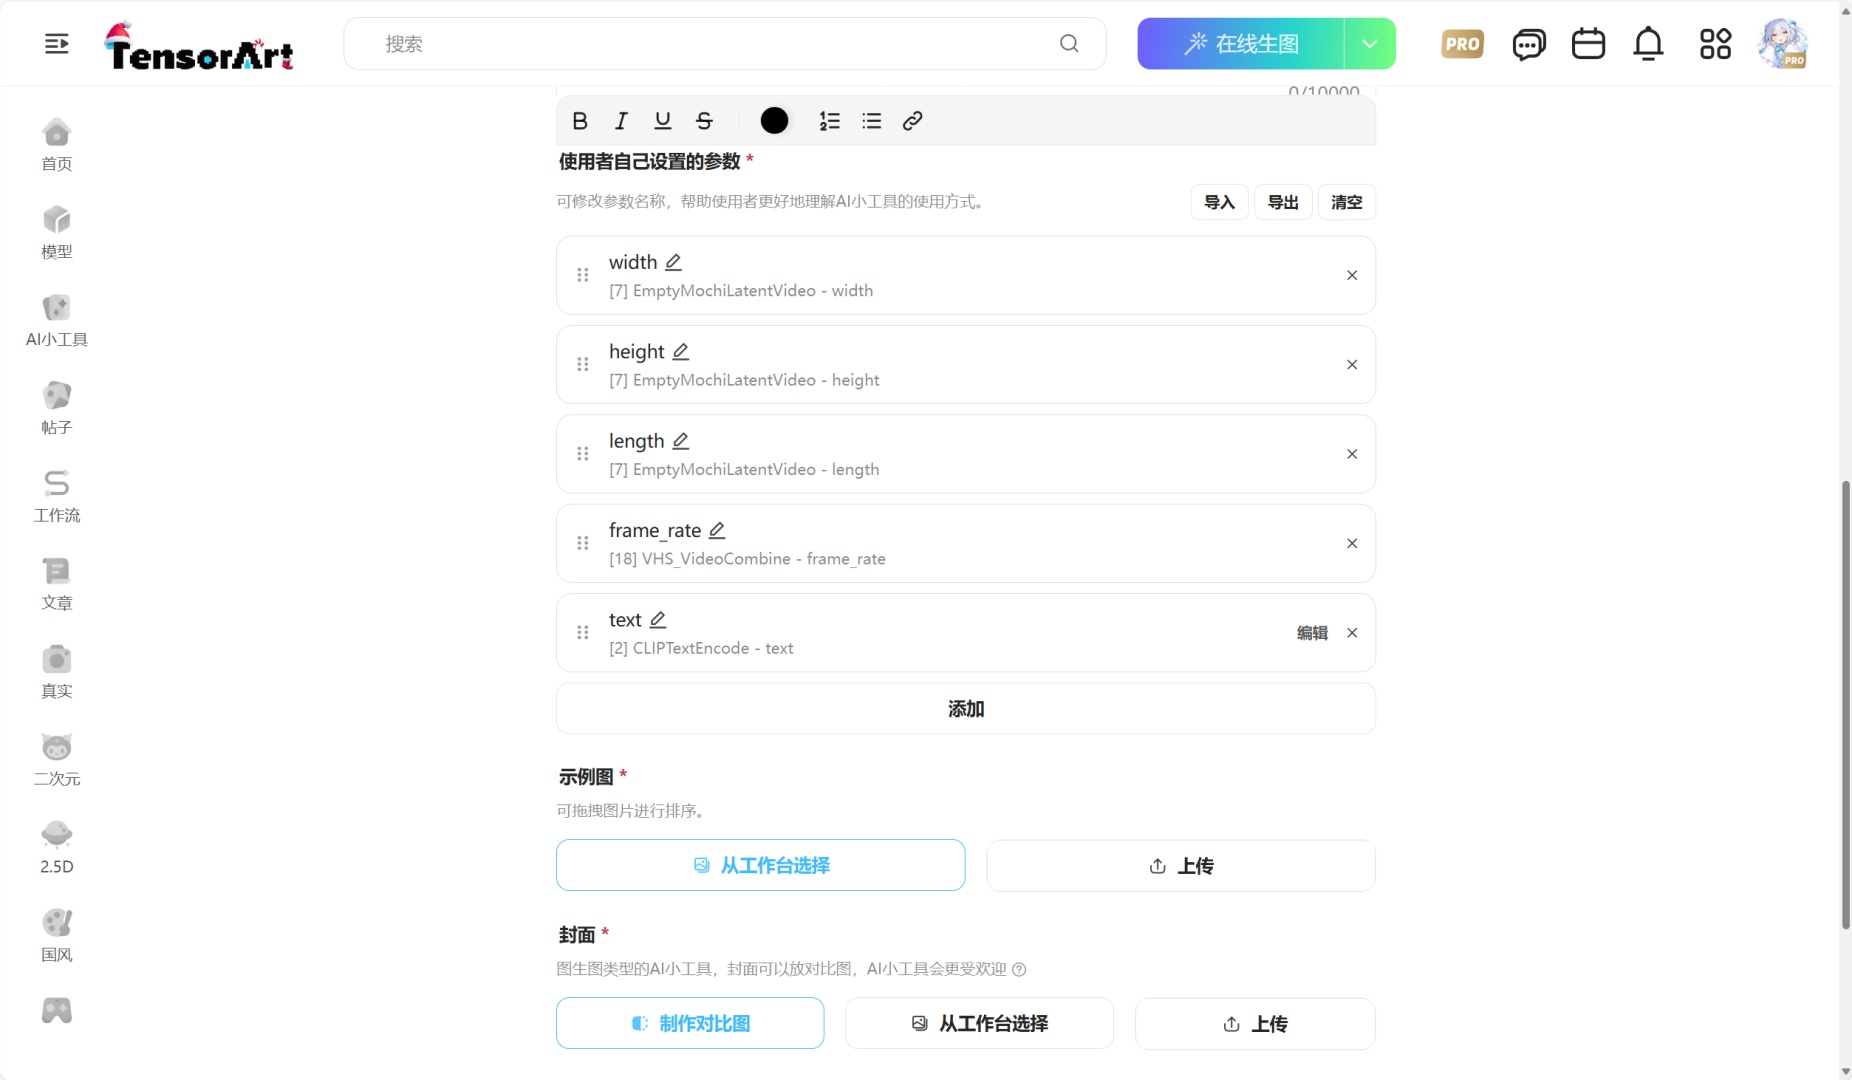Click the 导入 import button
The width and height of the screenshot is (1852, 1080).
click(x=1219, y=202)
